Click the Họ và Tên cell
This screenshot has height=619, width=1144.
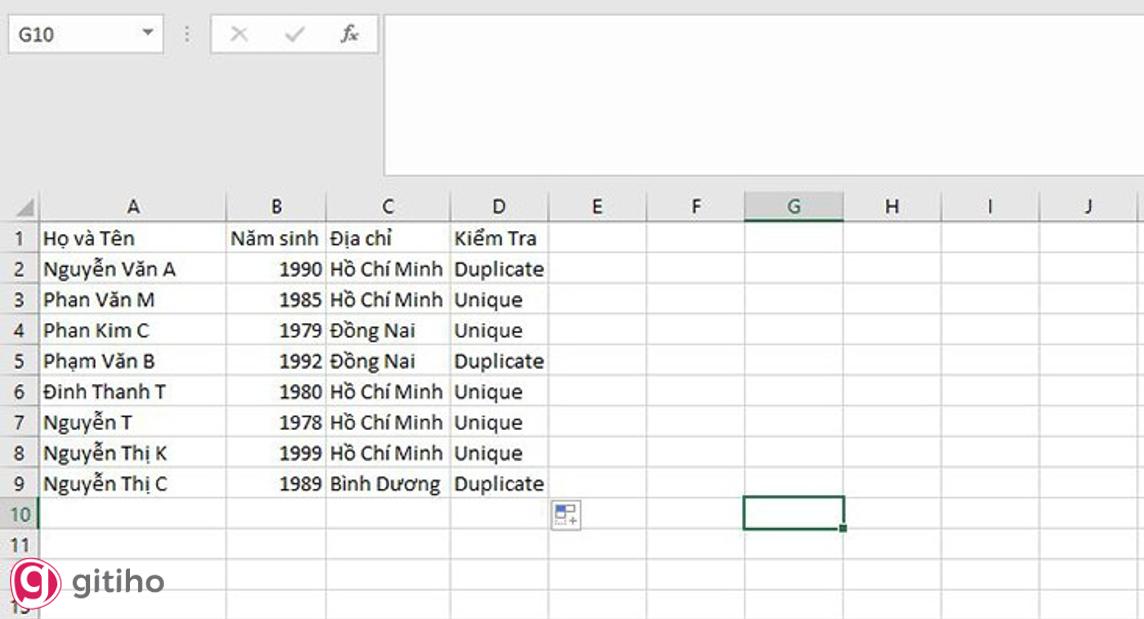(x=133, y=238)
